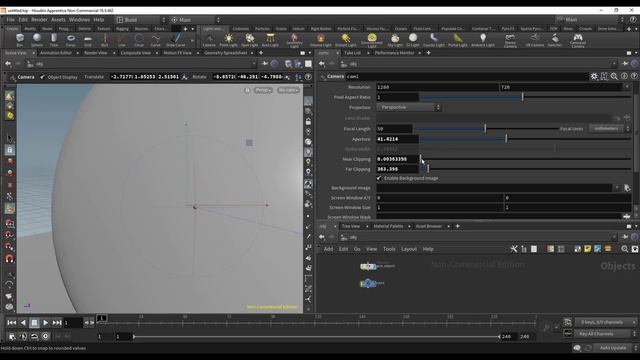Screen dimensions: 640x360
Task: Toggle the real time playback button
Action: (45, 336)
